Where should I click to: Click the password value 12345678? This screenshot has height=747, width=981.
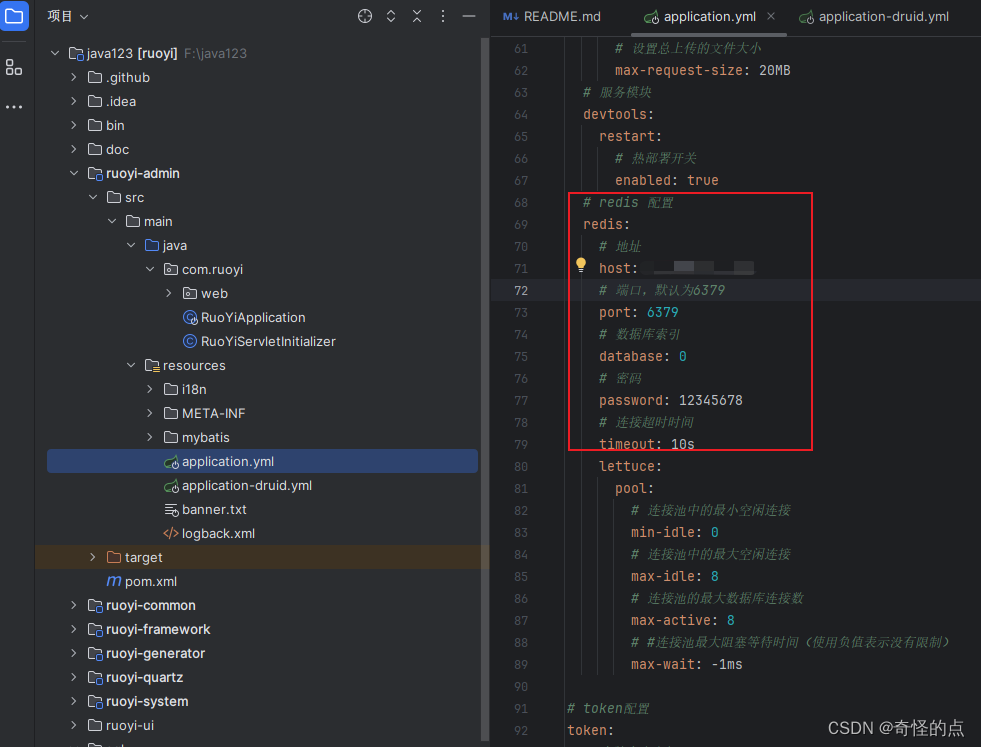coord(711,400)
